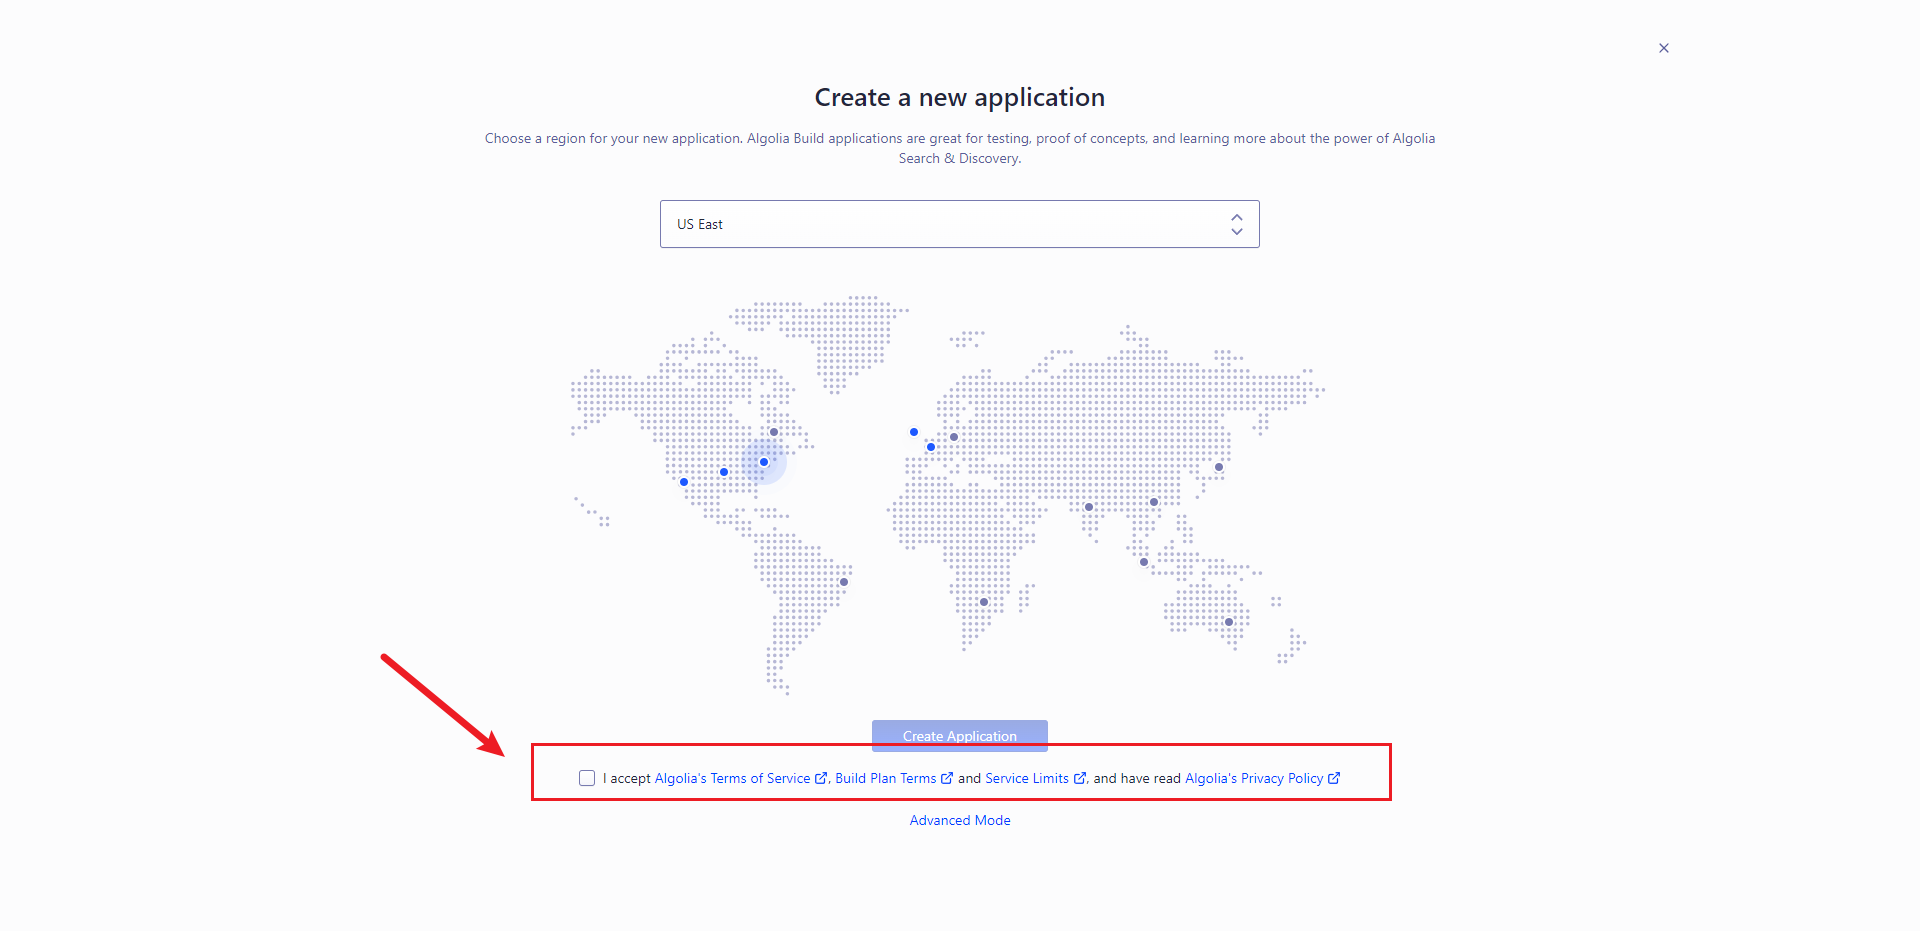
Task: Switch to Advanced Mode
Action: tap(960, 820)
